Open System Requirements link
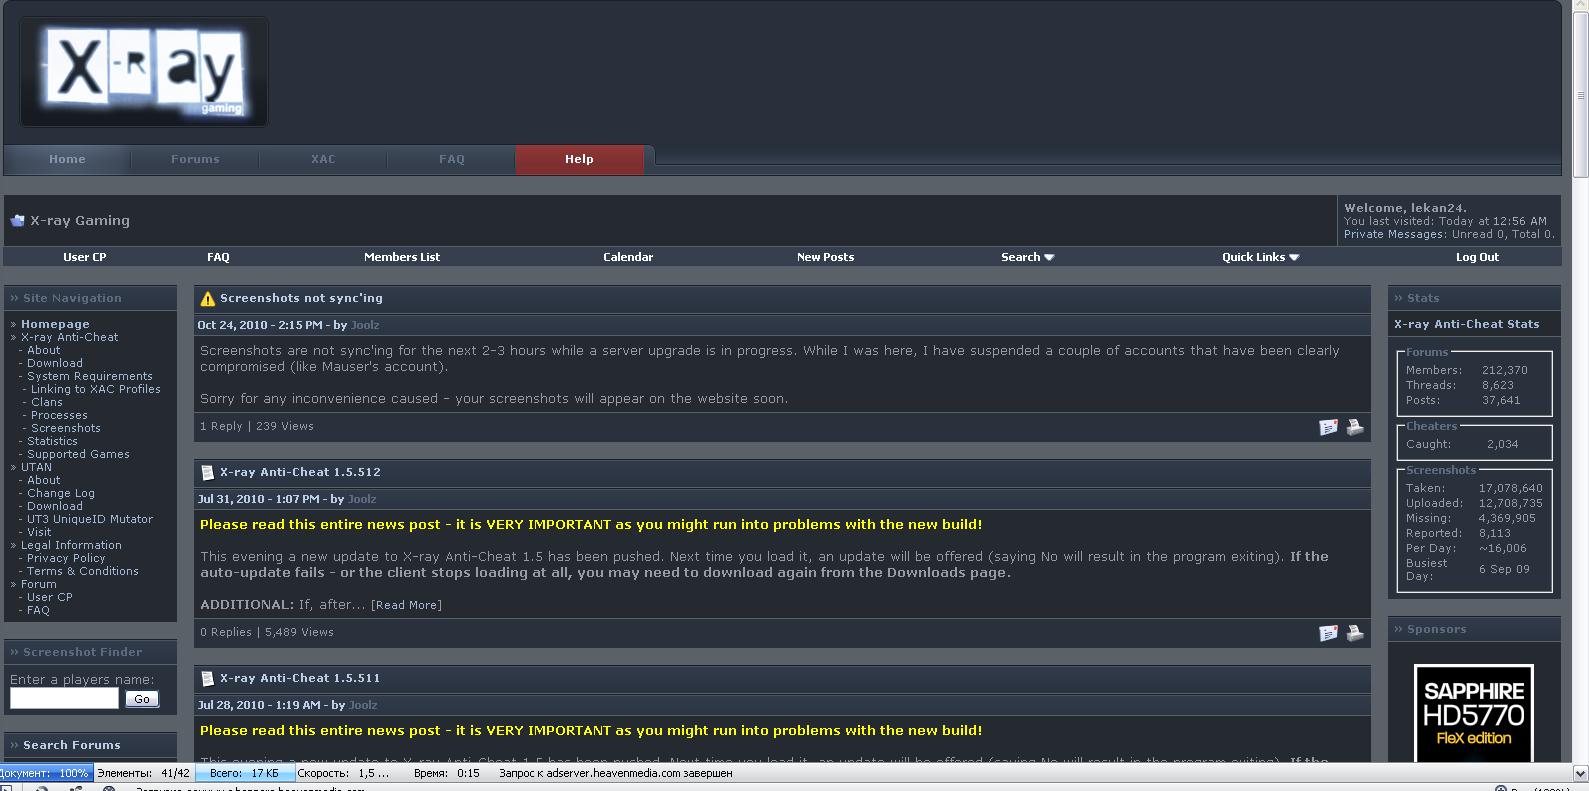The image size is (1589, 791). (90, 376)
